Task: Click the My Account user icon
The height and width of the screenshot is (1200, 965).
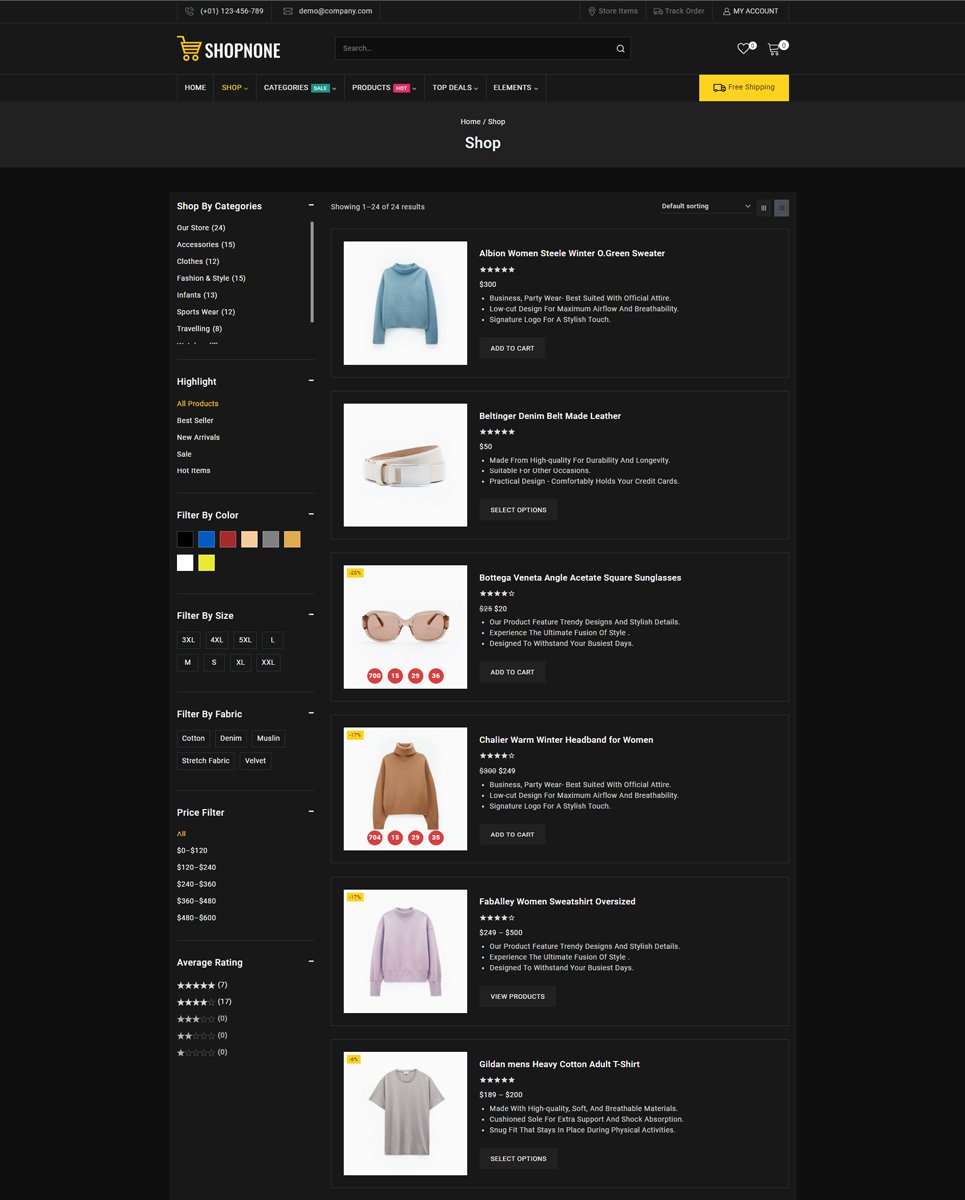Action: tap(727, 11)
